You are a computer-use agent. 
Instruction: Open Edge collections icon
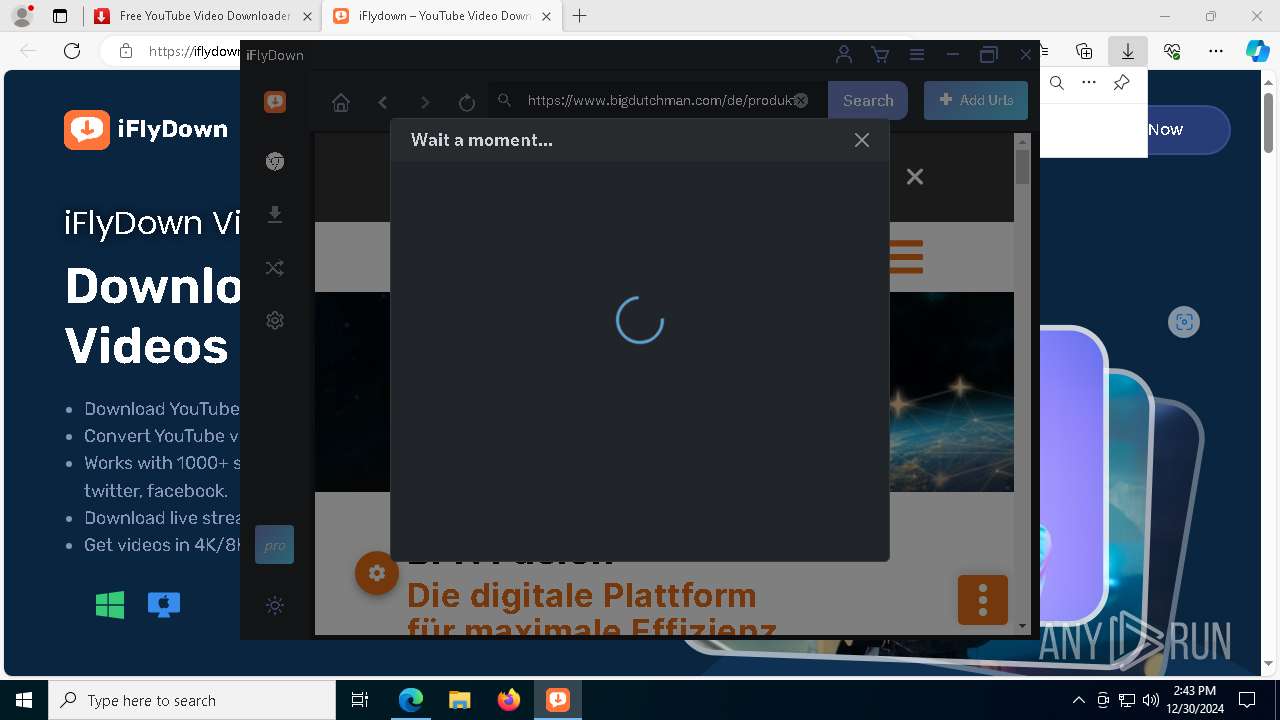[1084, 51]
